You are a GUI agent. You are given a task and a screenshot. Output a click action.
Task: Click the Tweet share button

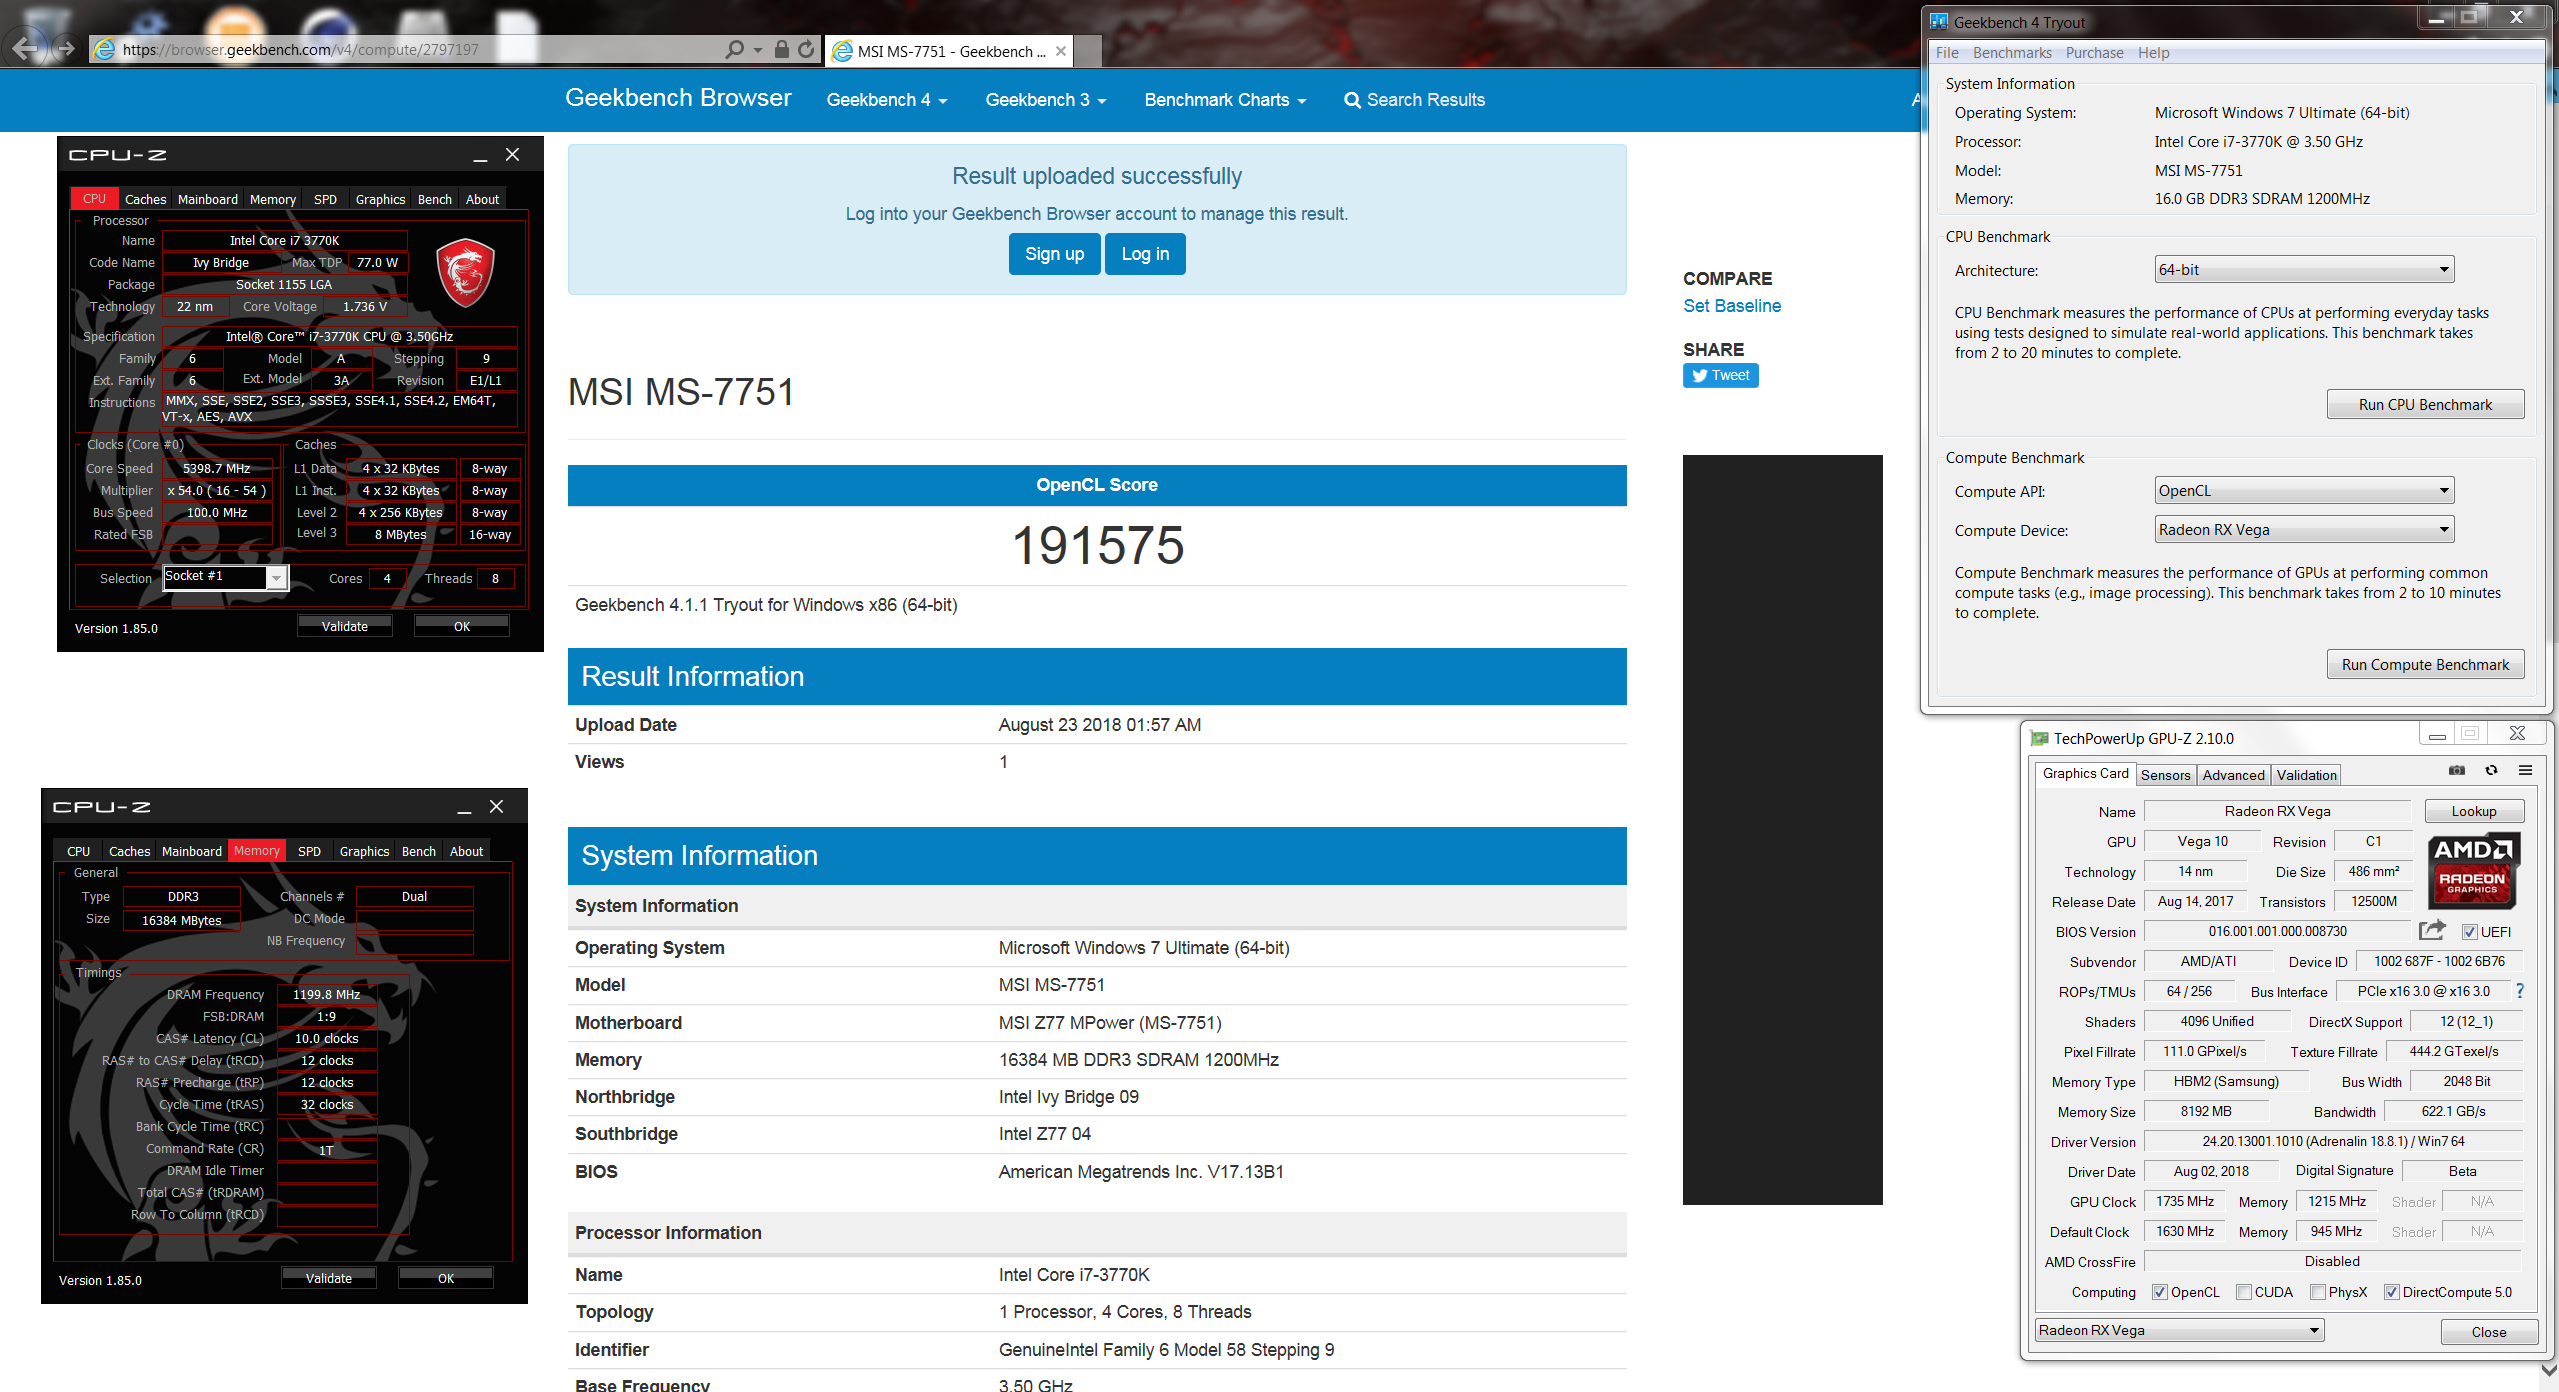click(1720, 375)
